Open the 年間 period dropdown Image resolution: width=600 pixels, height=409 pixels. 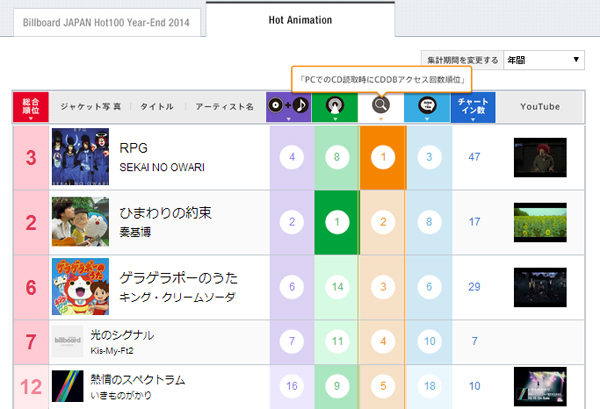click(544, 61)
